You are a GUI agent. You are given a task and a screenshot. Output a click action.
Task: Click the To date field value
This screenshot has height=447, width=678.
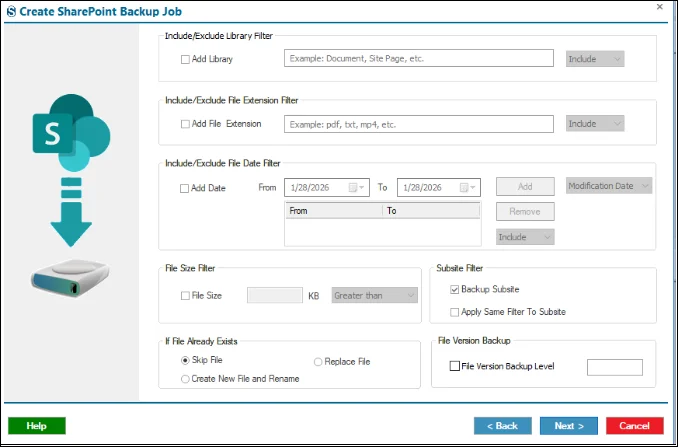[x=422, y=188]
